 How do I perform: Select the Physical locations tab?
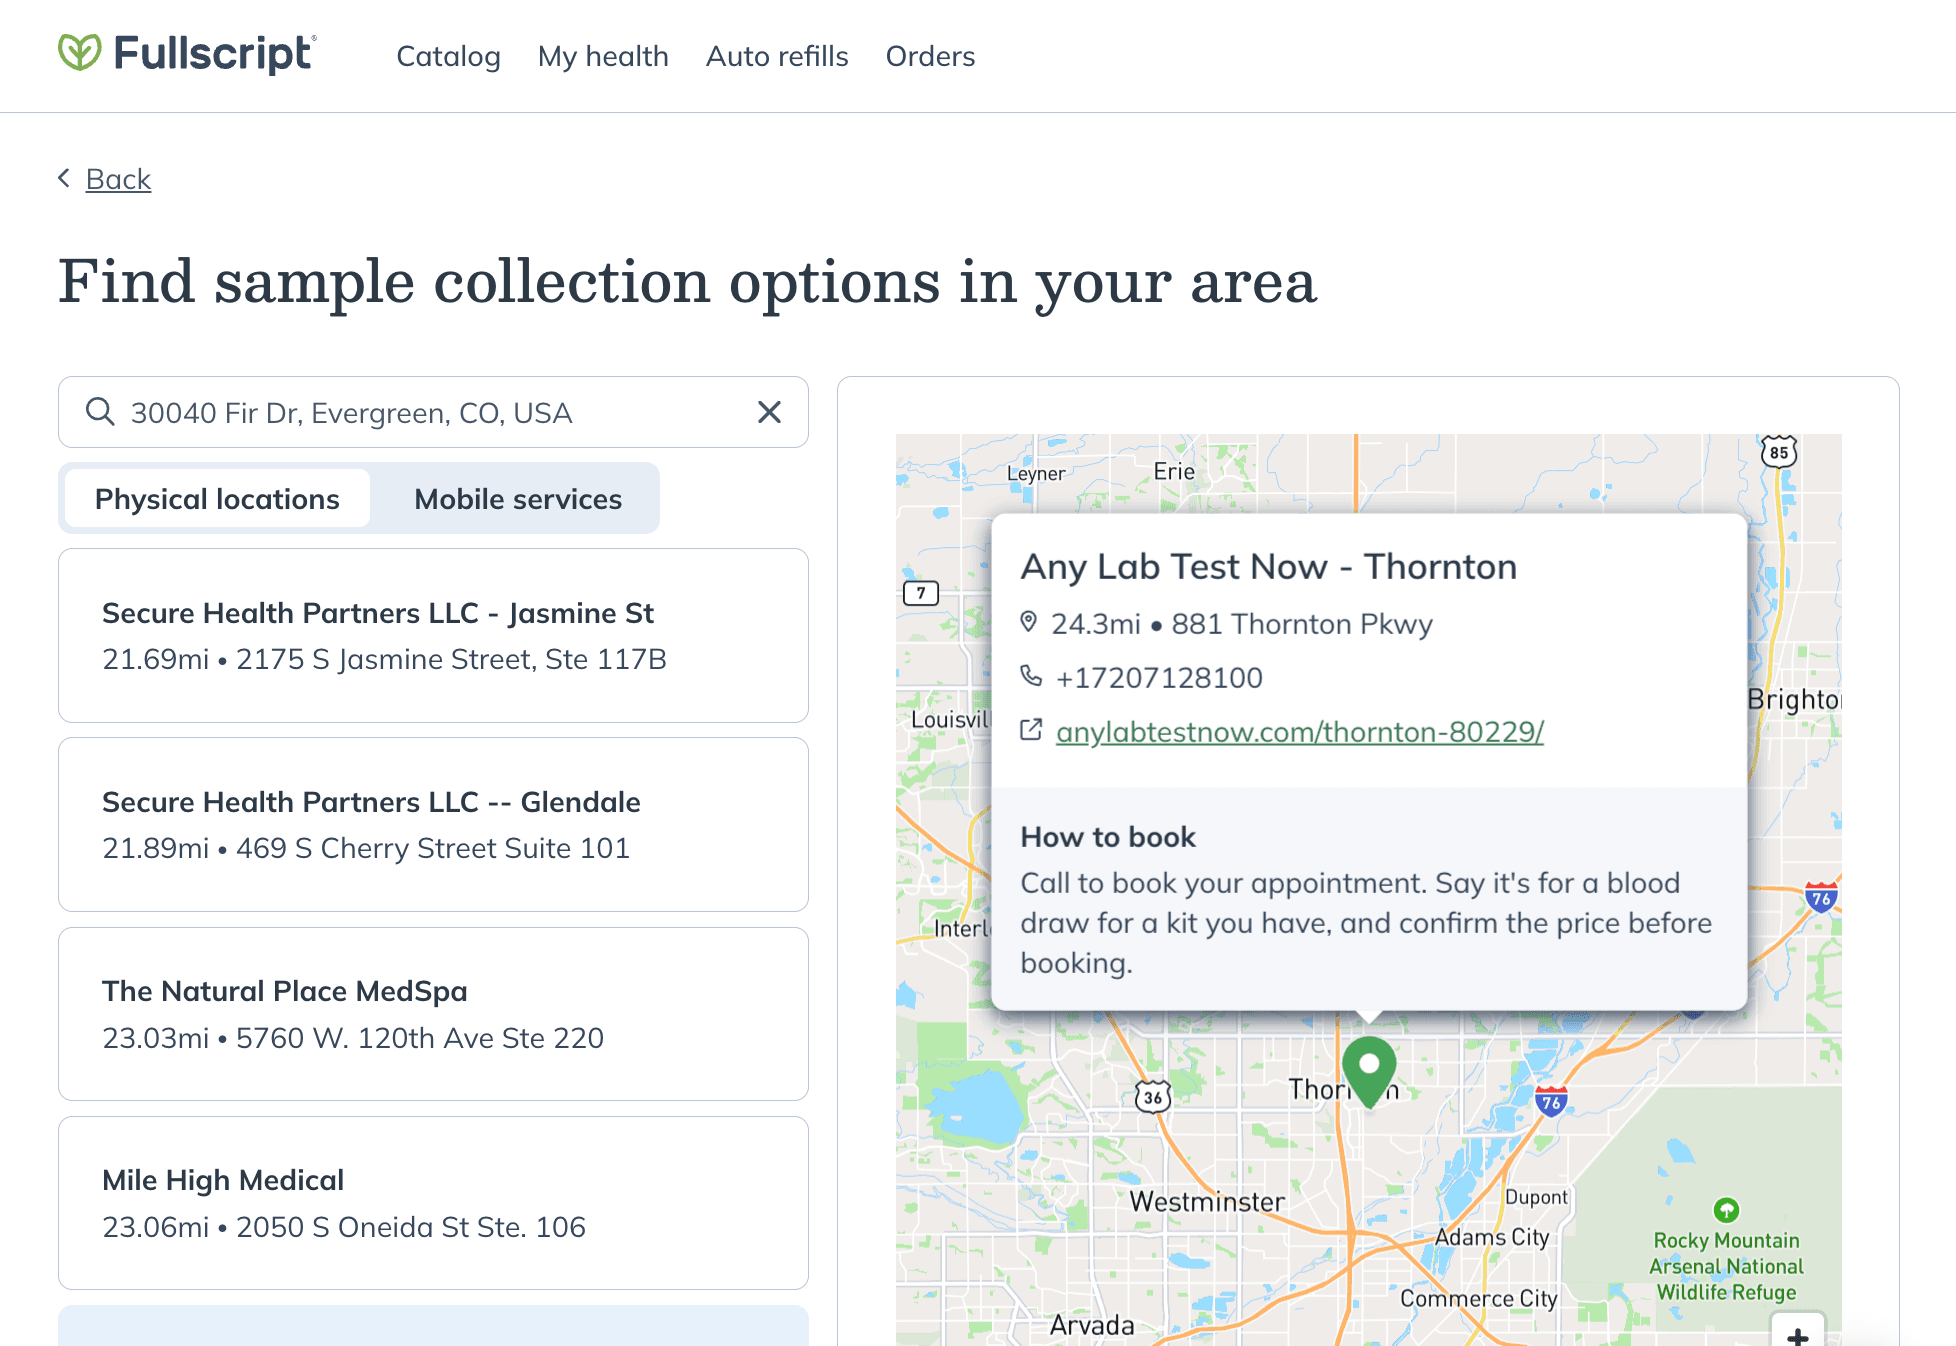(217, 498)
